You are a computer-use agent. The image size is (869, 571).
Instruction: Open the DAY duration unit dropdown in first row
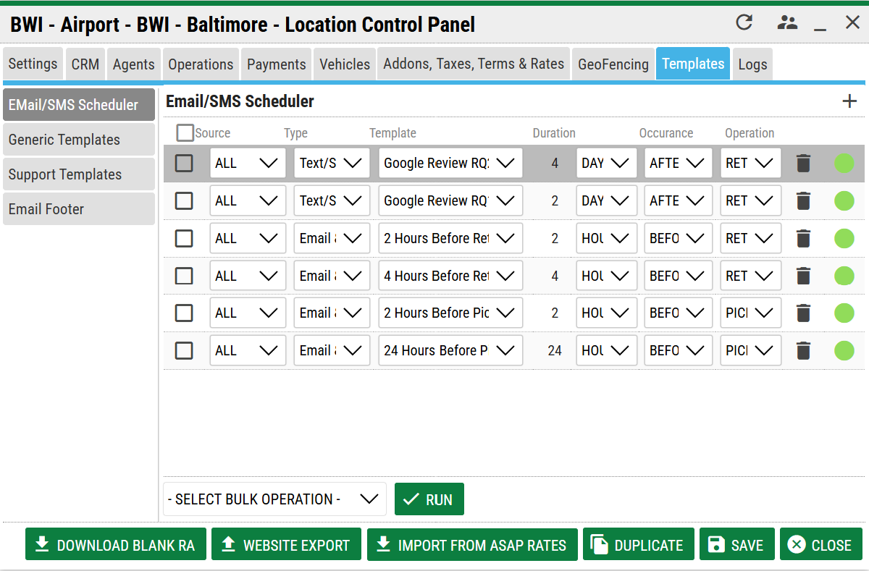tap(606, 163)
